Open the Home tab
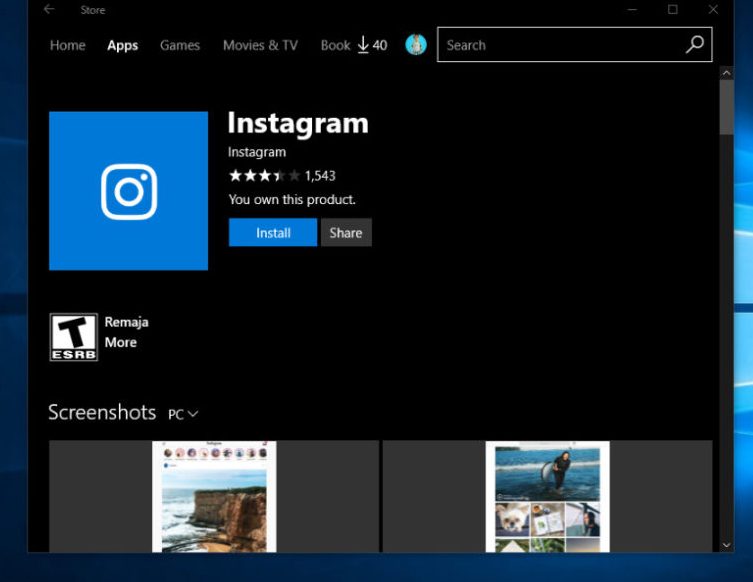 68,45
